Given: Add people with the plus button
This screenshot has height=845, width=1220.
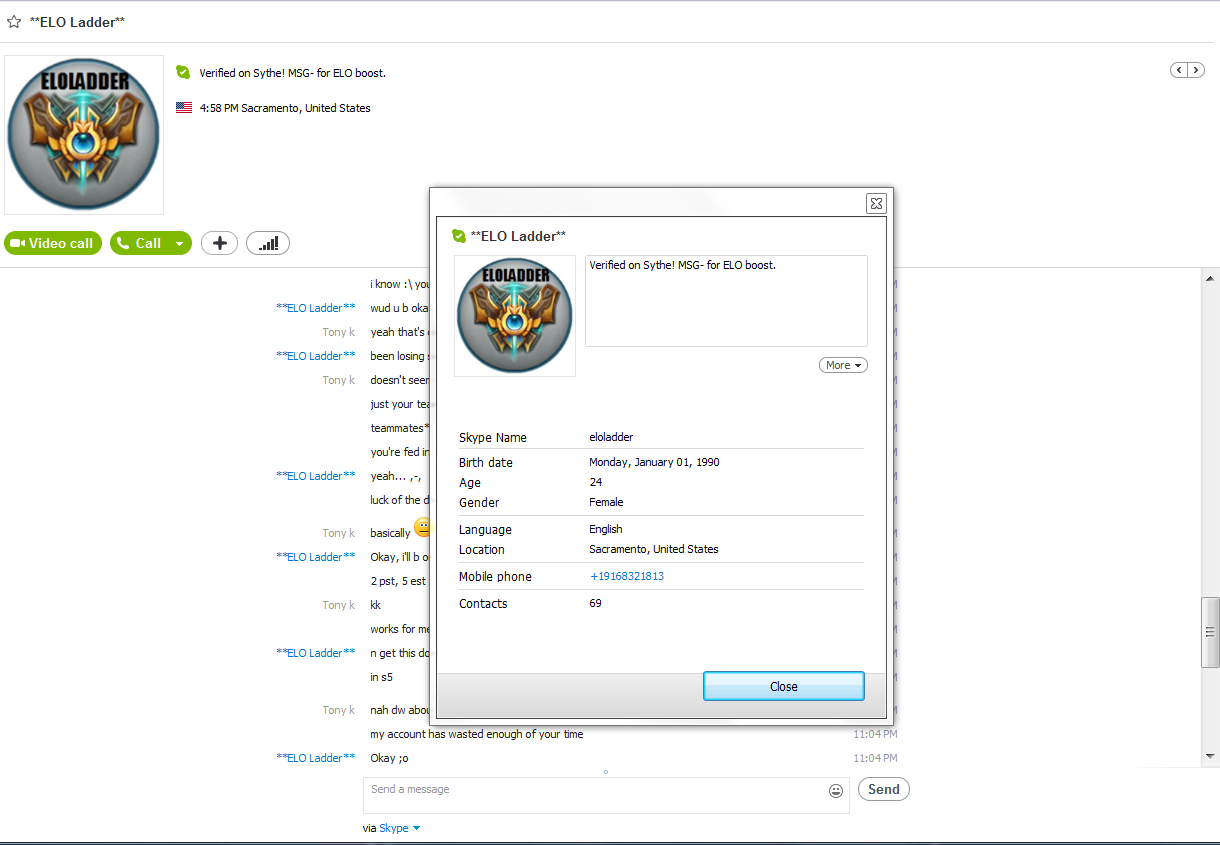Looking at the screenshot, I should click(x=220, y=243).
